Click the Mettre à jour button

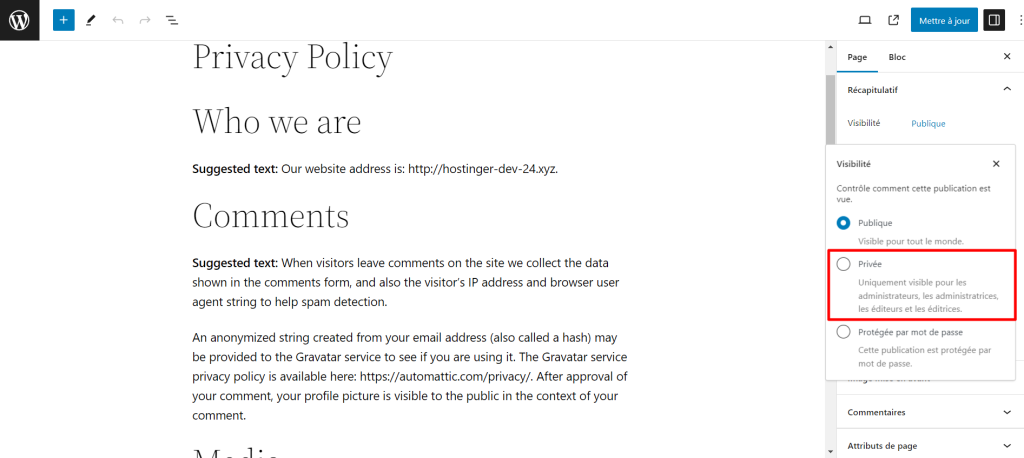[944, 20]
